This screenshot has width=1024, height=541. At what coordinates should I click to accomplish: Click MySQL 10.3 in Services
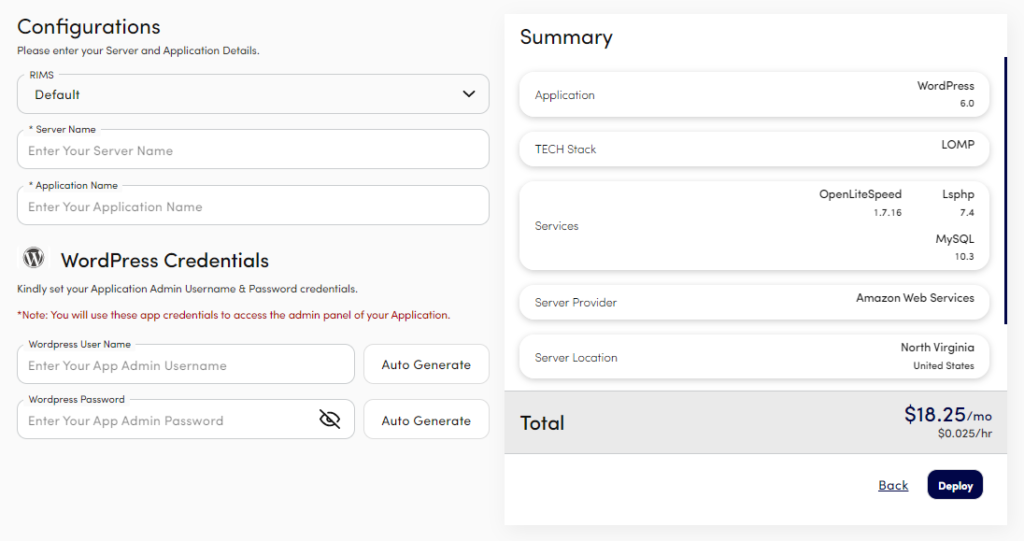click(x=954, y=248)
